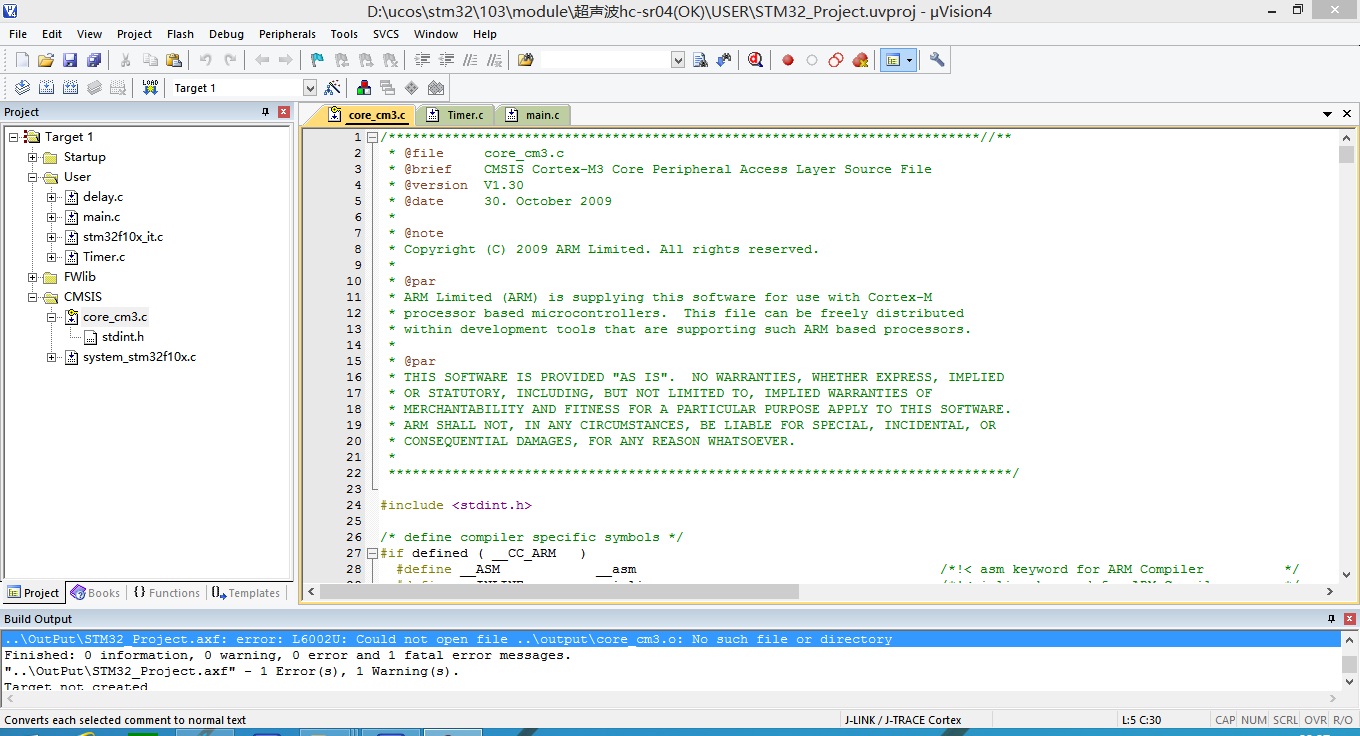
Task: Collapse the User group in project tree
Action: click(32, 177)
